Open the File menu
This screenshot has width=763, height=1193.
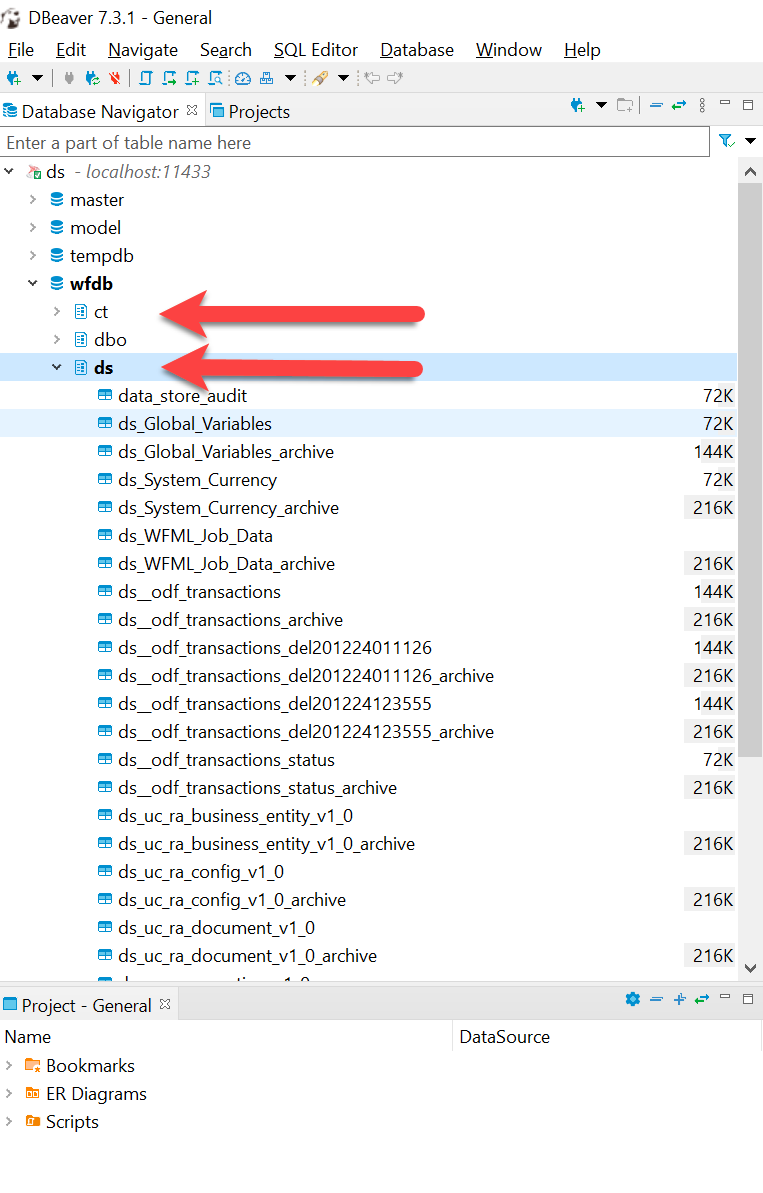[x=21, y=50]
